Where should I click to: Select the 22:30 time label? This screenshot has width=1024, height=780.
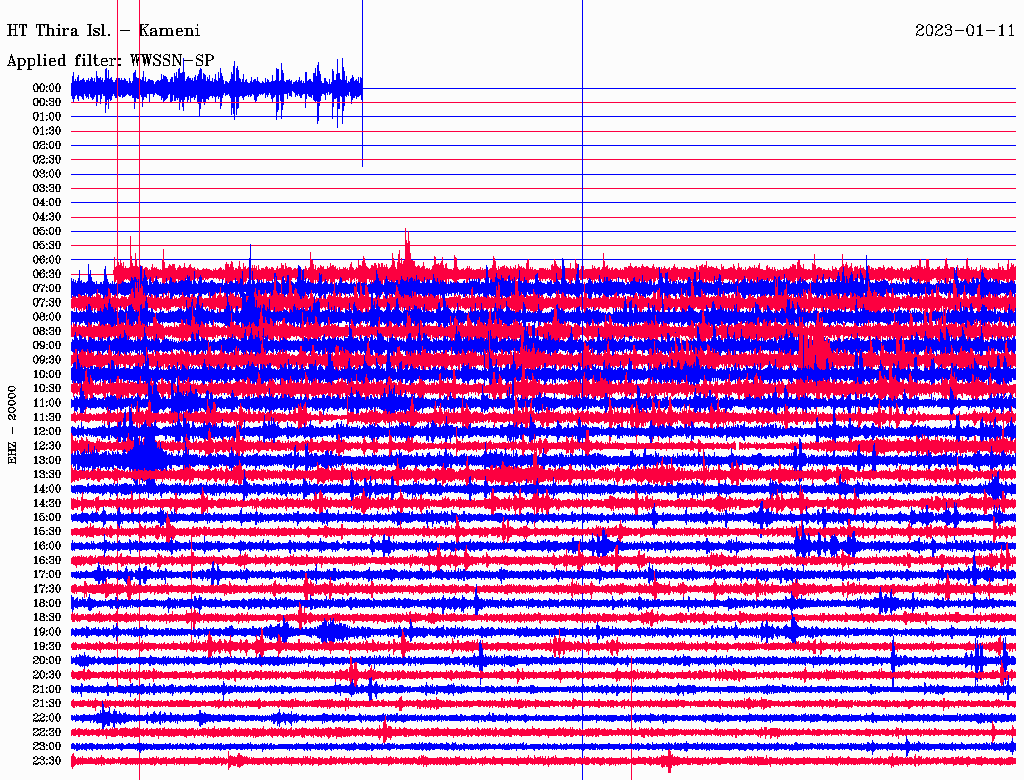click(47, 732)
